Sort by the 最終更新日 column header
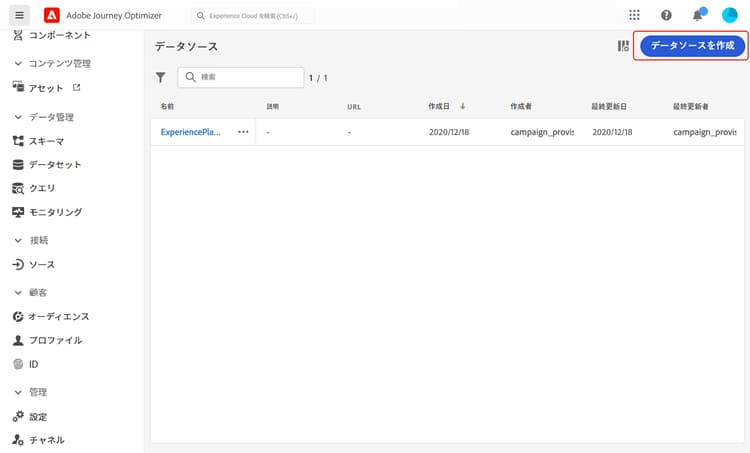Screen dimensions: 750x453 coord(609,106)
